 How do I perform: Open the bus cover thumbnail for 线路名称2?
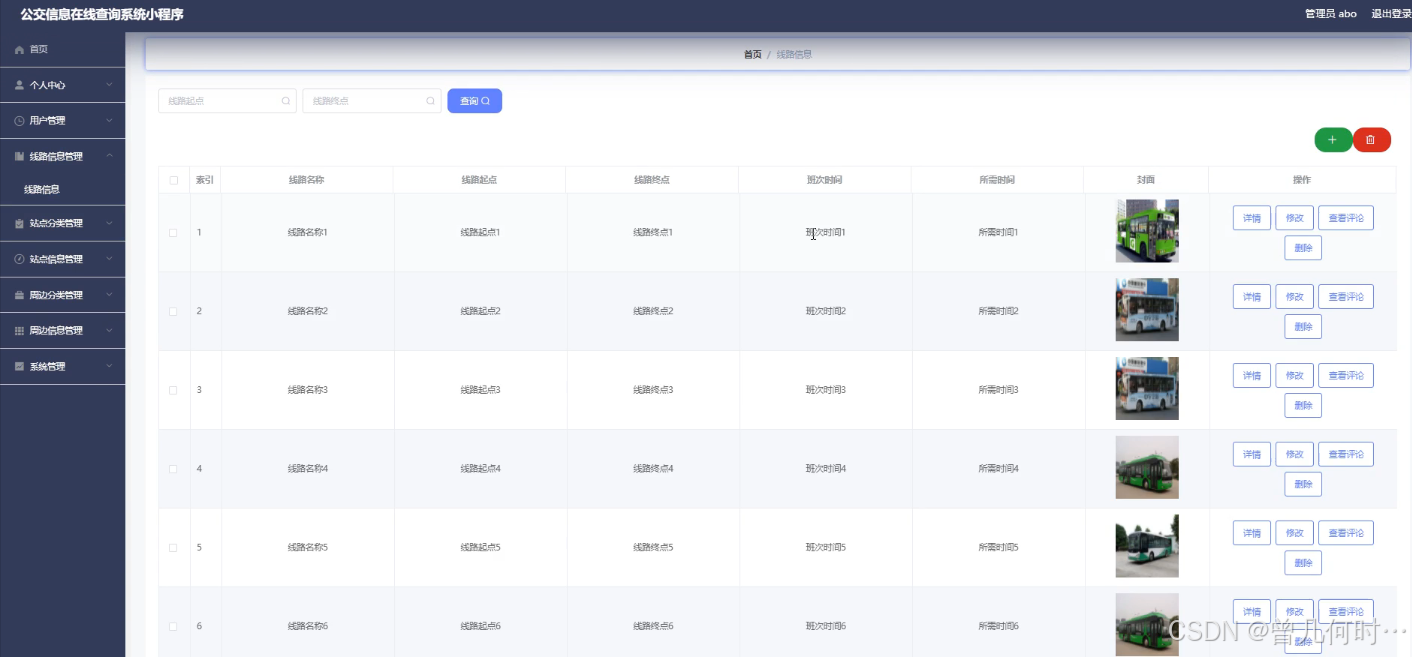pos(1147,310)
